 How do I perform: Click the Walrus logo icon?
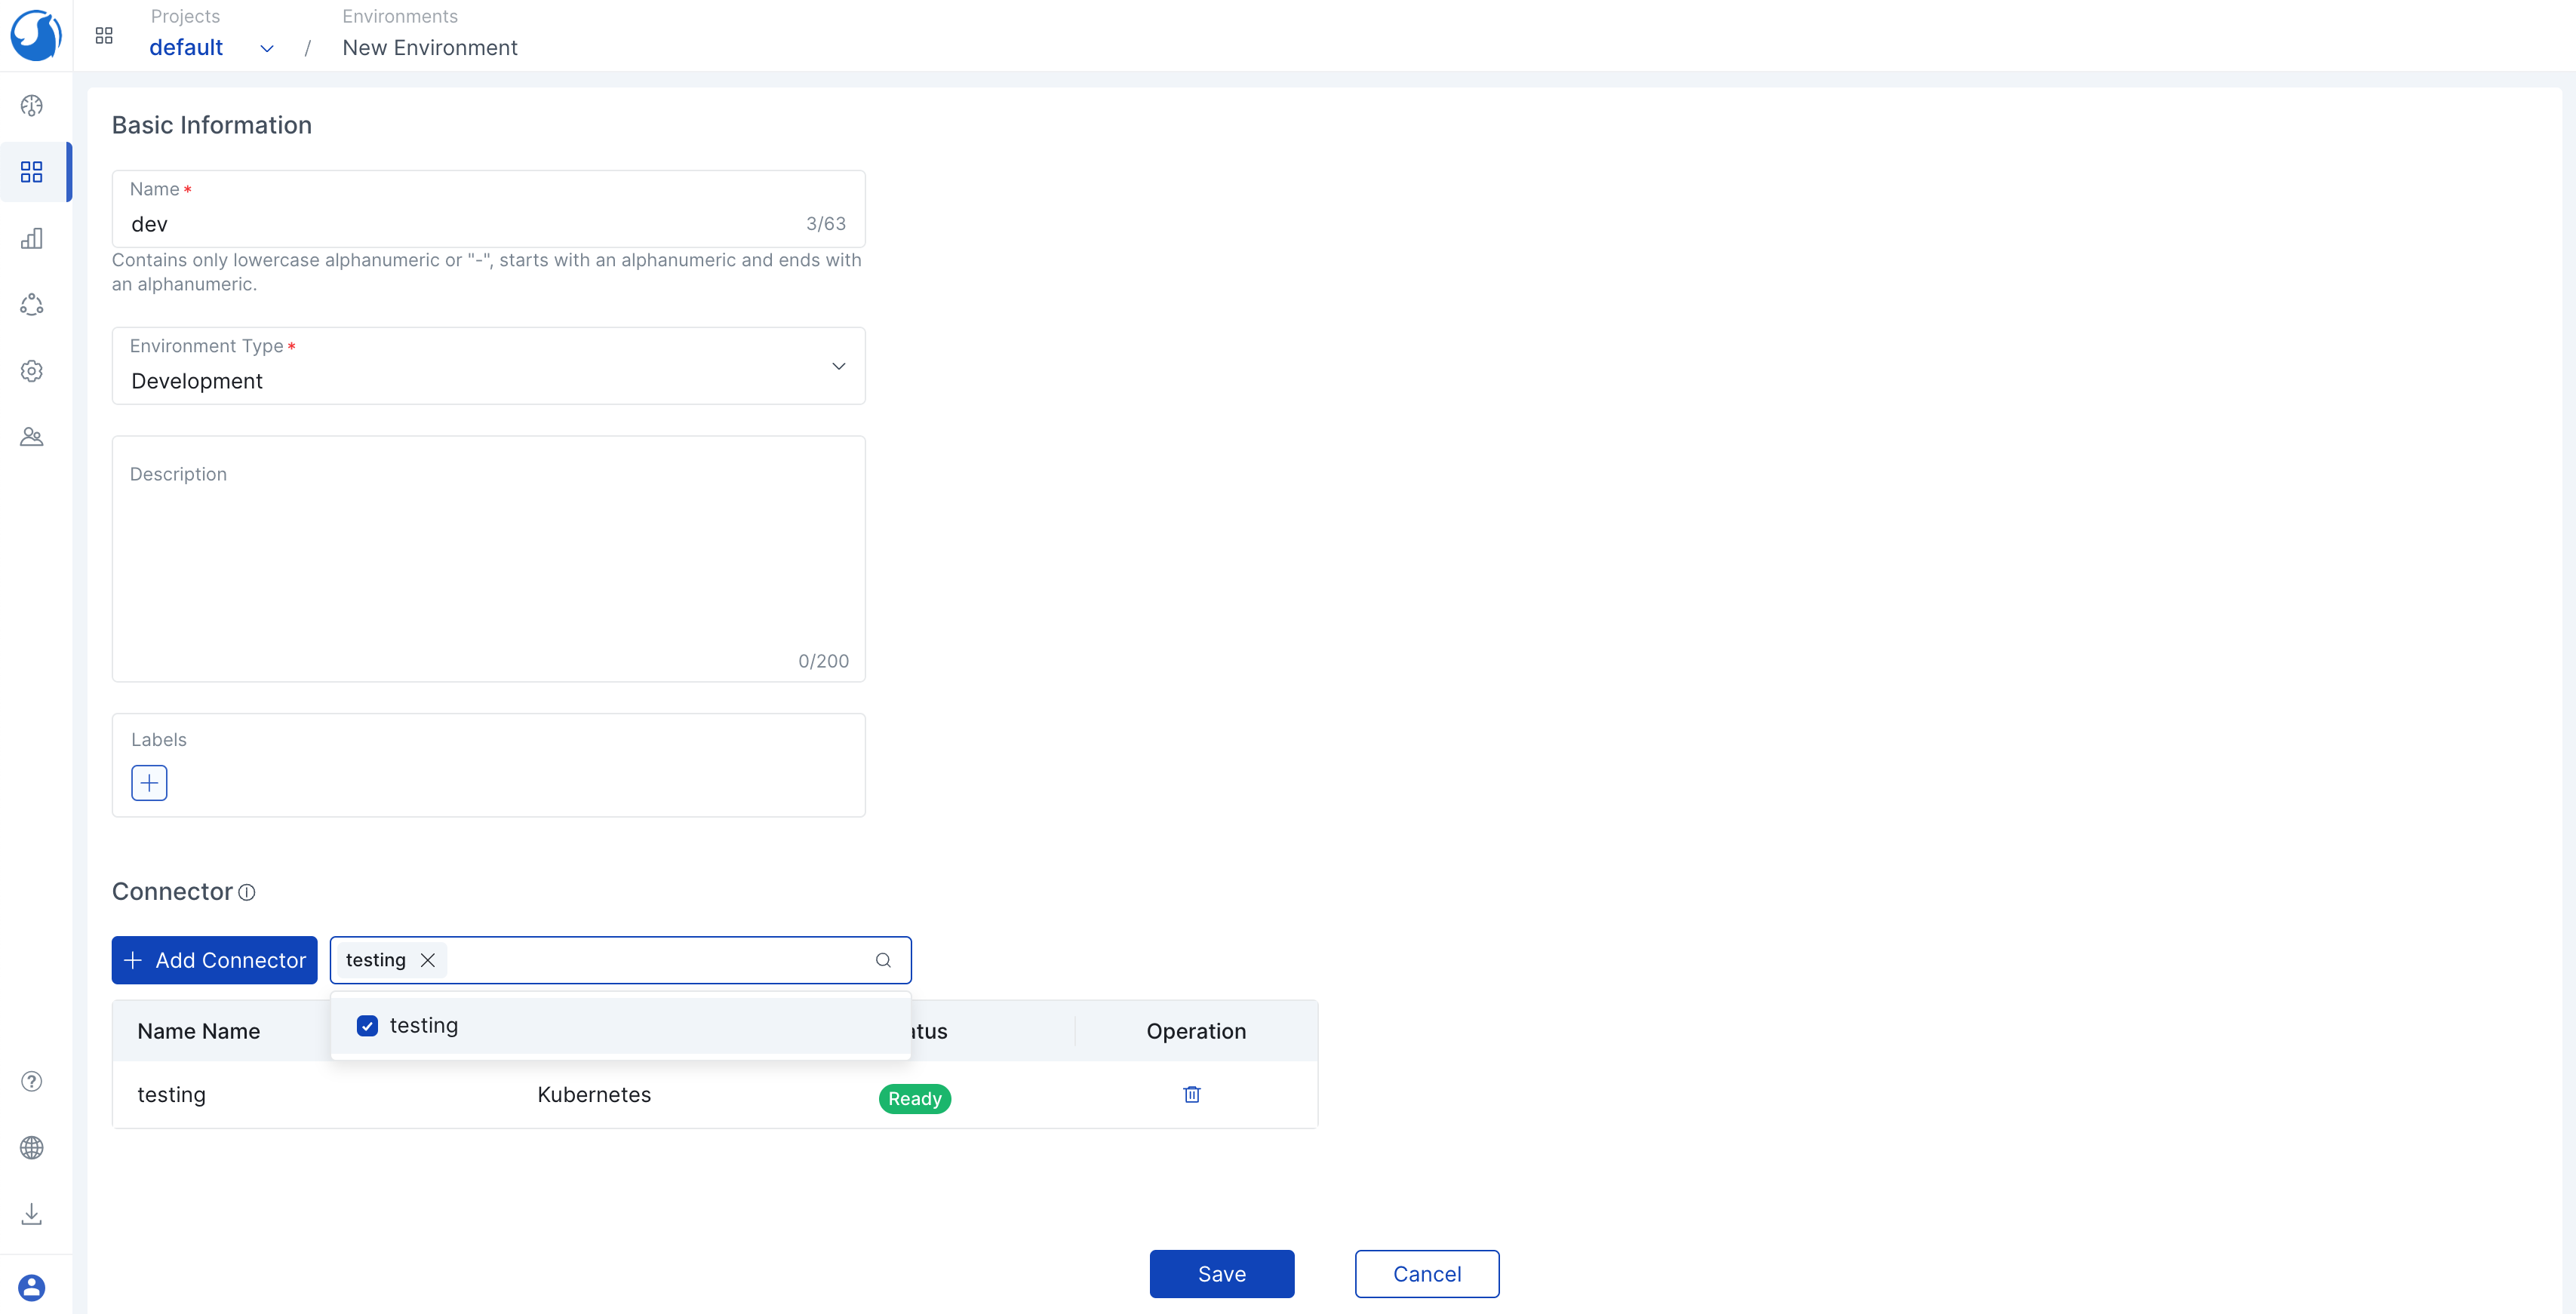pyautogui.click(x=35, y=35)
